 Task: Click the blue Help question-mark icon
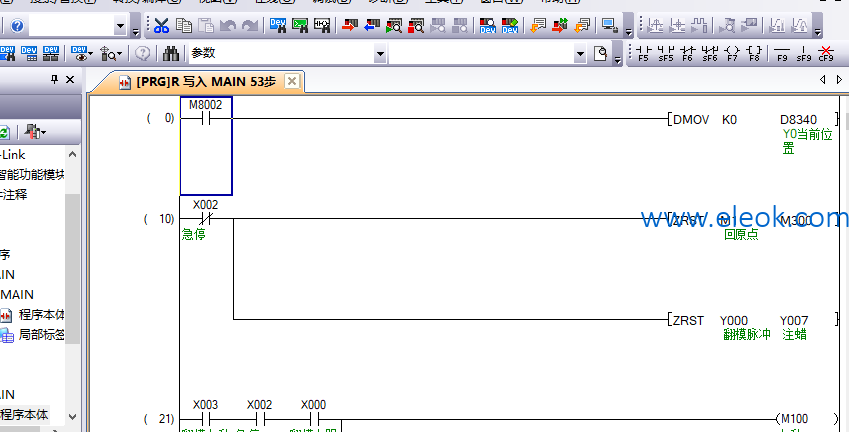point(17,25)
